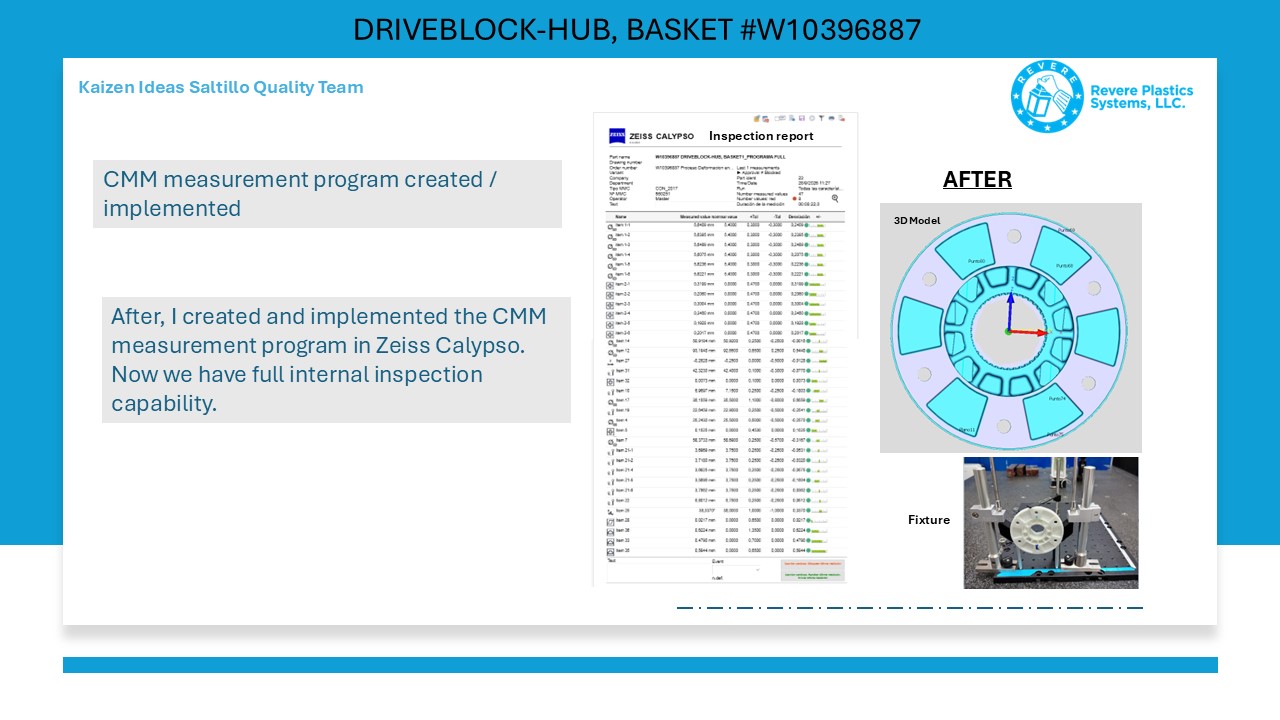
Task: Select the Fixture photo thumbnail
Action: (1051, 523)
